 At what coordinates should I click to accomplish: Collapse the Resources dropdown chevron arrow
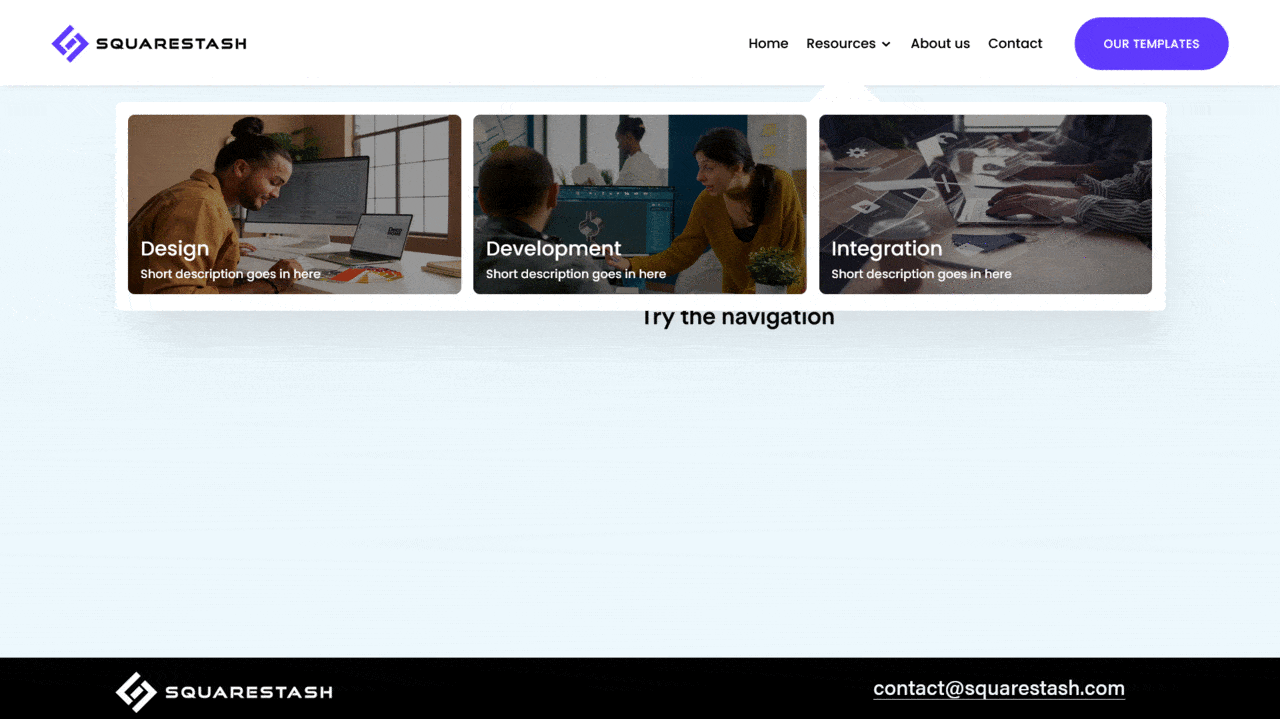886,44
